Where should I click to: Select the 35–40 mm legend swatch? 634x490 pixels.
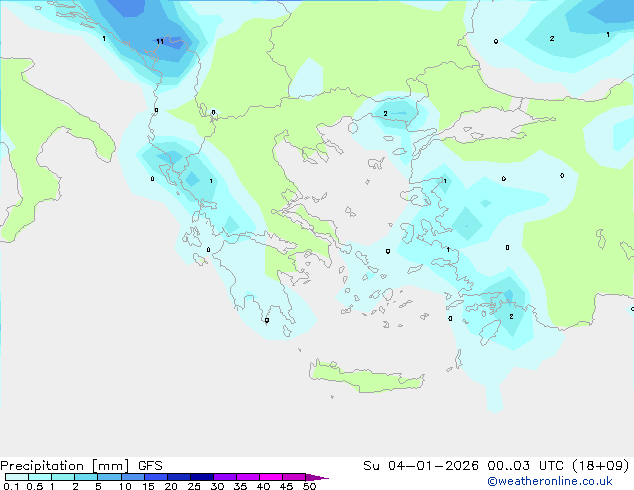point(247,477)
